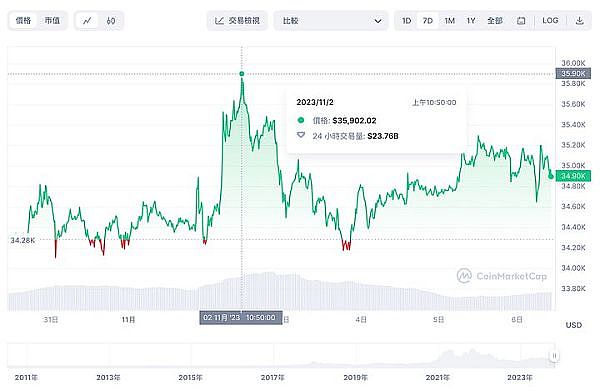Open the calendar date range picker
Viewport: 600px width, 391px height.
(521, 21)
